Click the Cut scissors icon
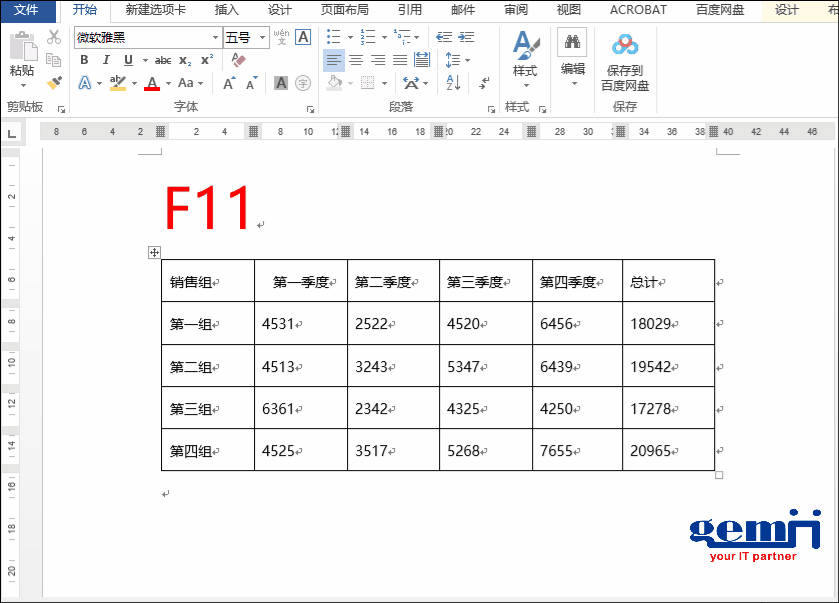839x603 pixels. pos(53,37)
